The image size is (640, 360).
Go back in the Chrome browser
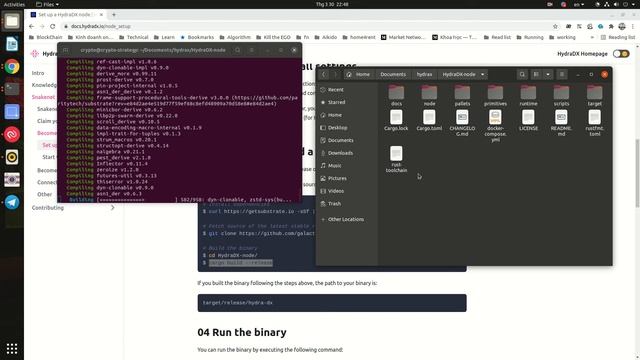pos(31,26)
